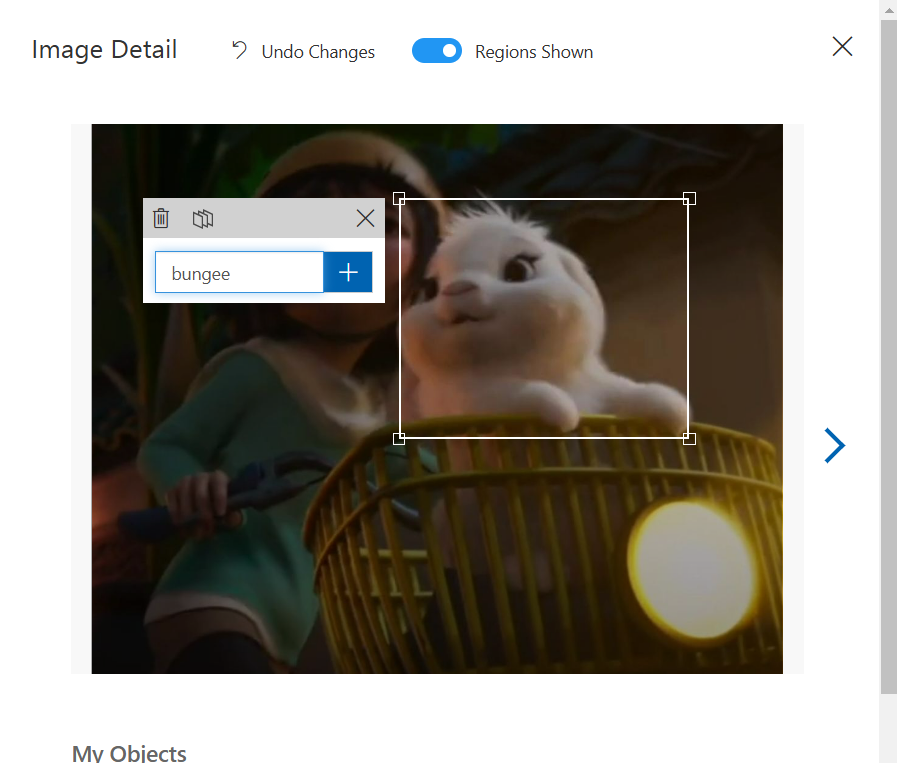Click the Undo Changes button
Image resolution: width=897 pixels, height=763 pixels.
point(303,51)
